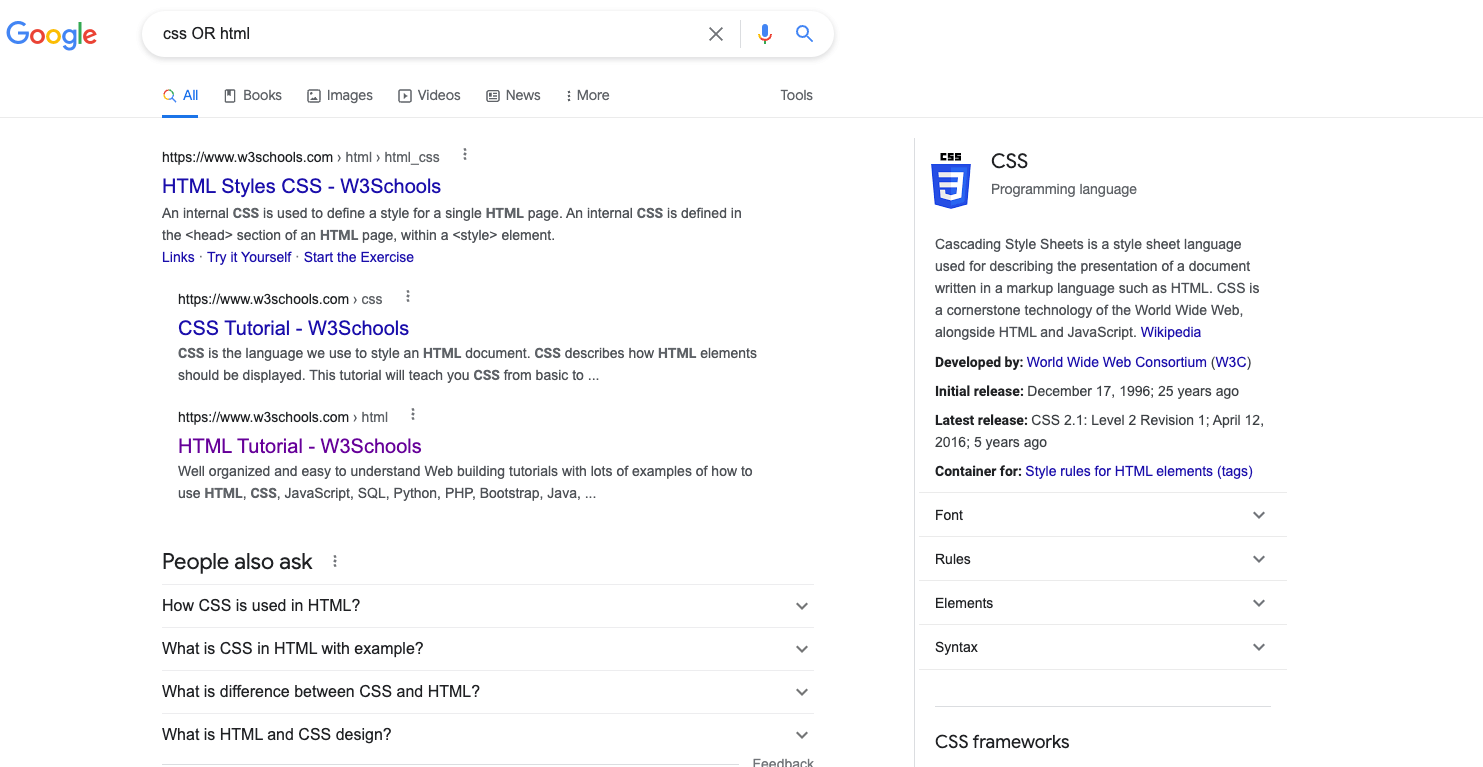This screenshot has height=767, width=1483.
Task: Expand the Elements section in CSS panel
Action: click(x=1103, y=603)
